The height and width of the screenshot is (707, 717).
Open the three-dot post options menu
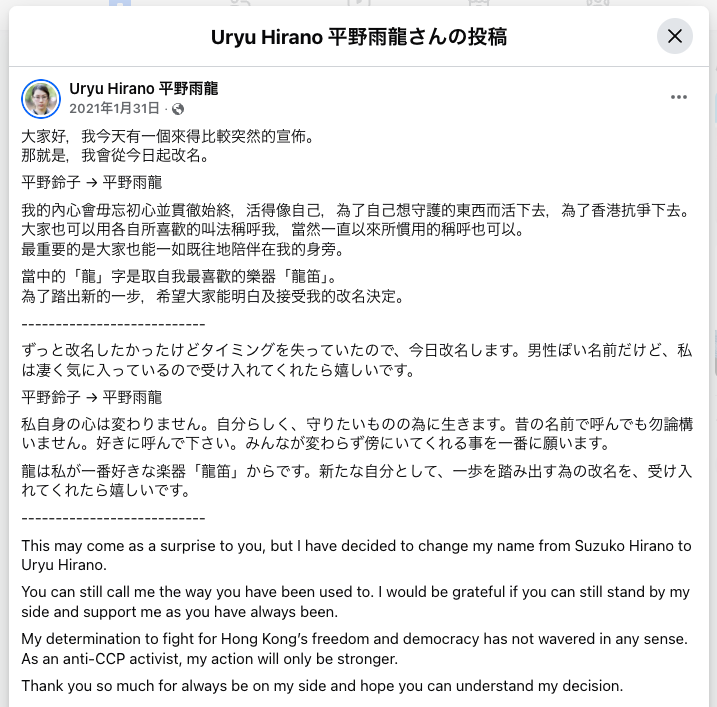tap(679, 97)
